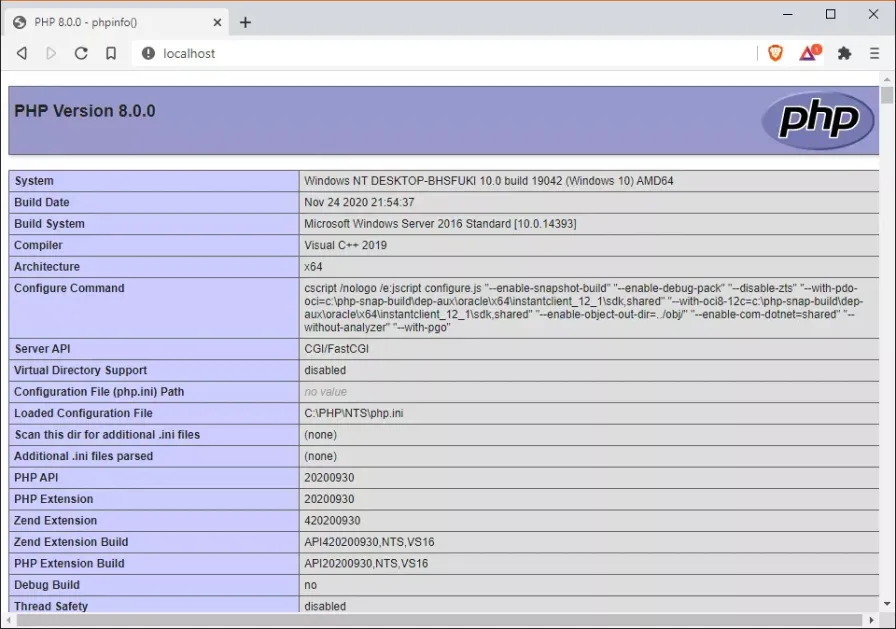Maximize the browser window
Screen dimensions: 896x629
[x=831, y=14]
